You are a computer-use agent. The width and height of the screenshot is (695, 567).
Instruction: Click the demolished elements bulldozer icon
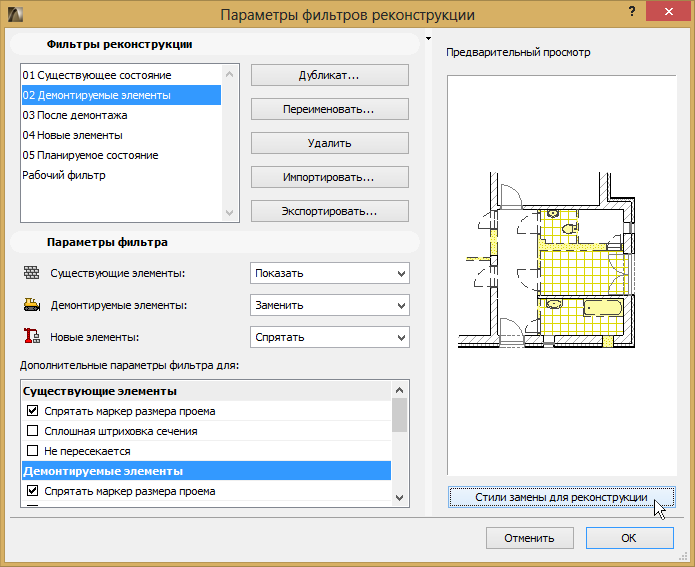[31, 305]
